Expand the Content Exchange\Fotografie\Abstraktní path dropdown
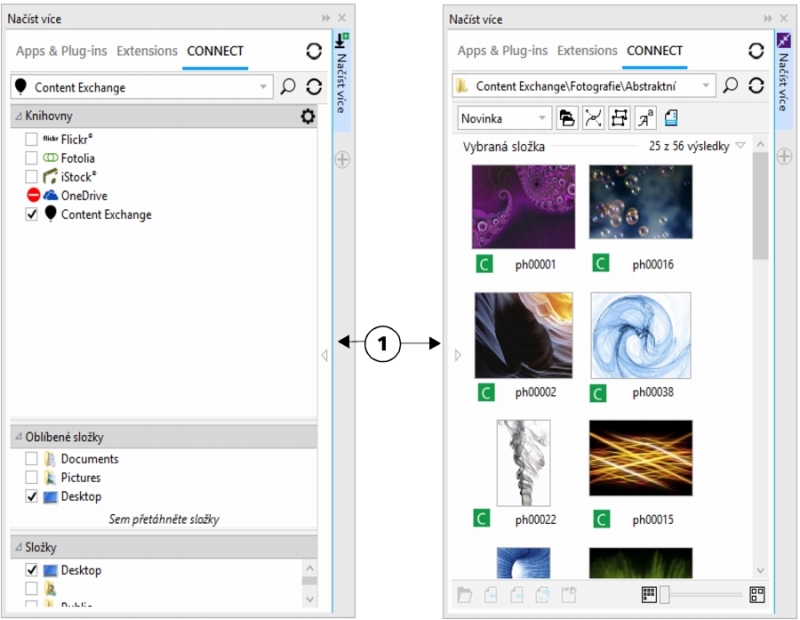Viewport: 800px width, 620px height. [706, 87]
